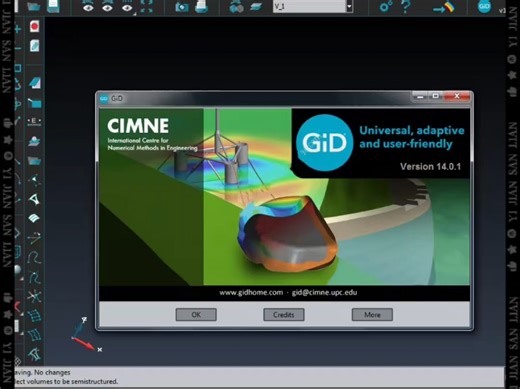The image size is (520, 389).
Task: Click the open folder icon in top toolbar
Action: pyautogui.click(x=33, y=6)
